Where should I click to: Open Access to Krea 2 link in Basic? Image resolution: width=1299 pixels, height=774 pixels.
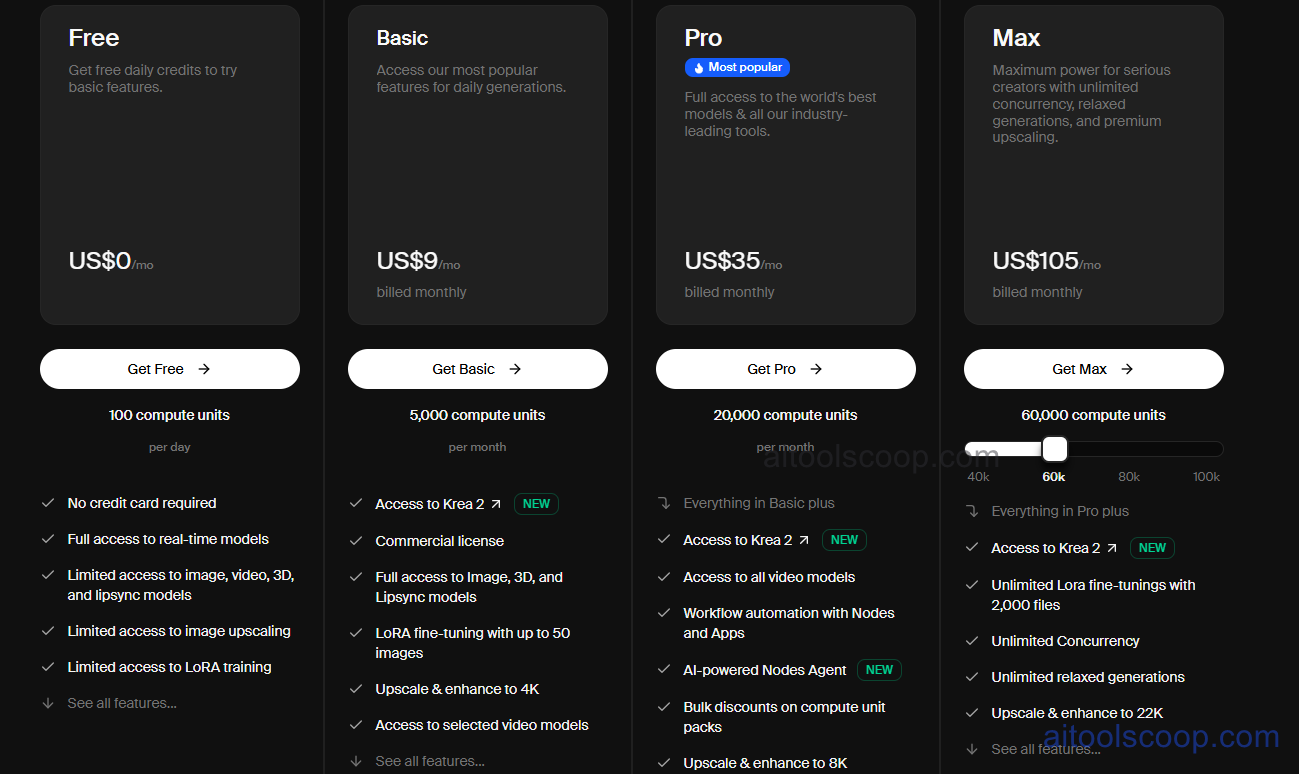[438, 504]
